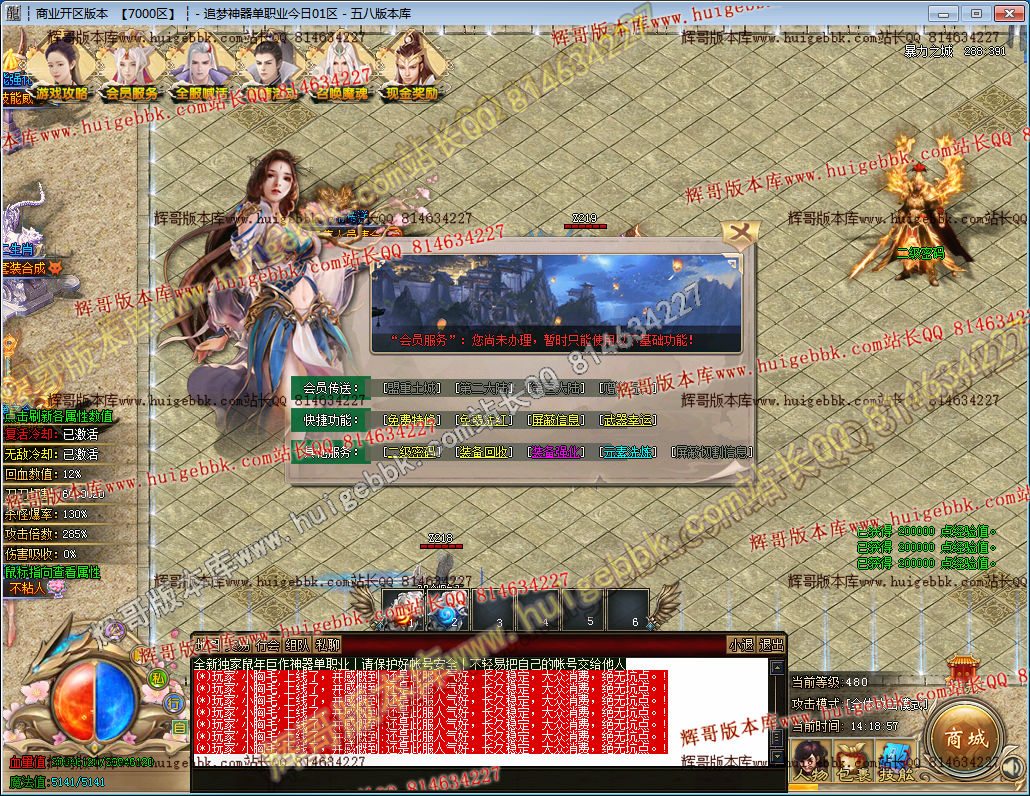The width and height of the screenshot is (1030, 796).
Task: Activate skill slot 1 in hotbar
Action: point(404,610)
